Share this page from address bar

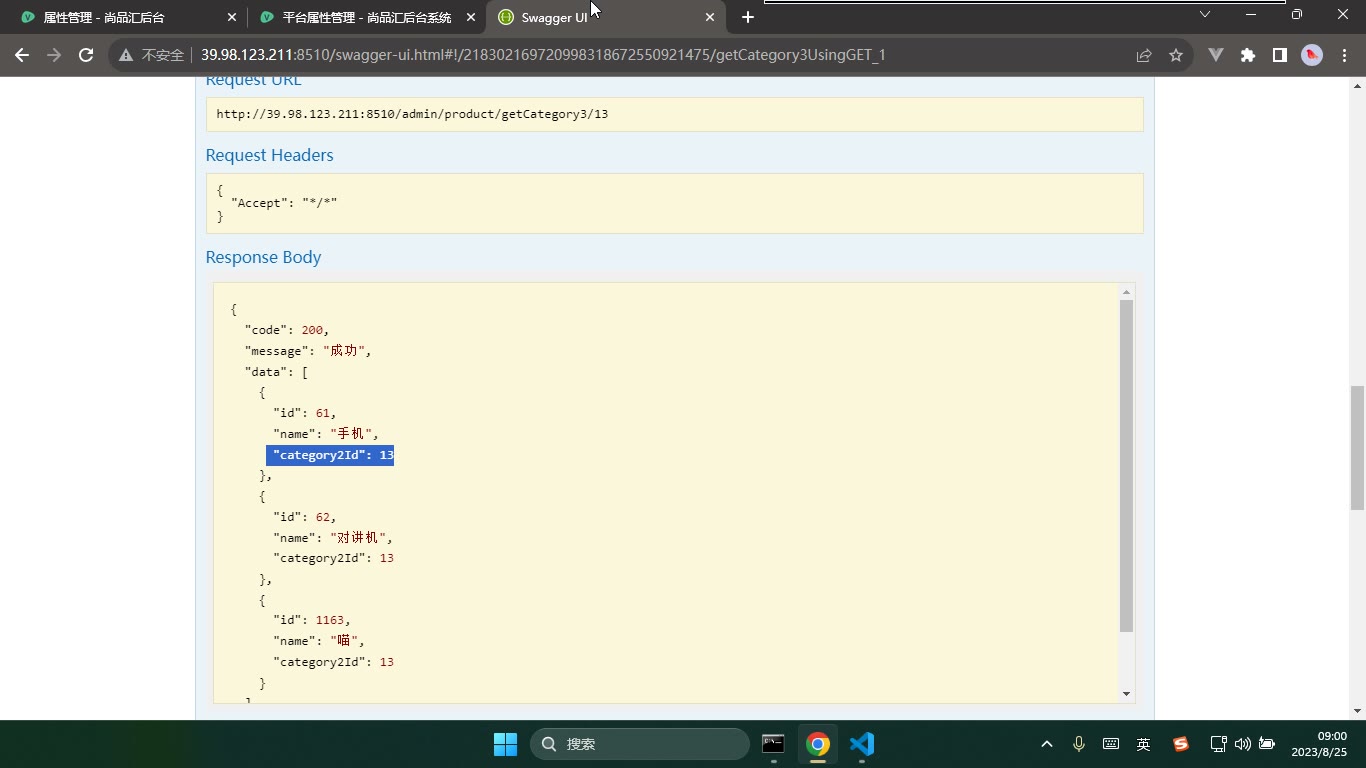point(1144,55)
